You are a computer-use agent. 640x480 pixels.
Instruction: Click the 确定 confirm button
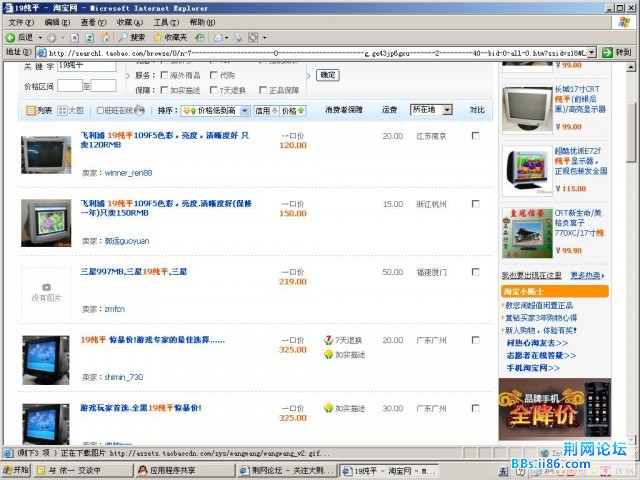click(x=328, y=75)
